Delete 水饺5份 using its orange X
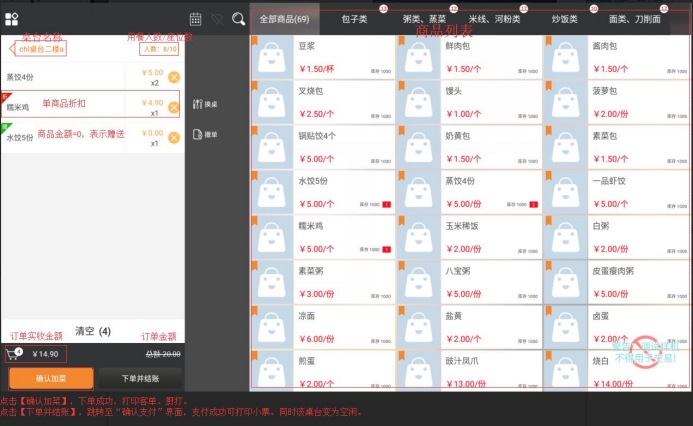This screenshot has height=426, width=693. pyautogui.click(x=174, y=137)
